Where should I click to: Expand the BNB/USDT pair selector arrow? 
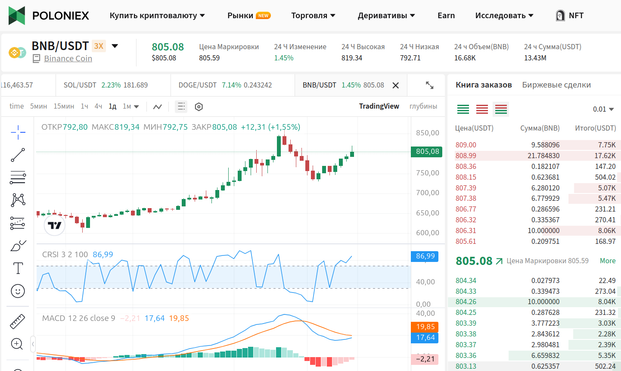click(115, 46)
